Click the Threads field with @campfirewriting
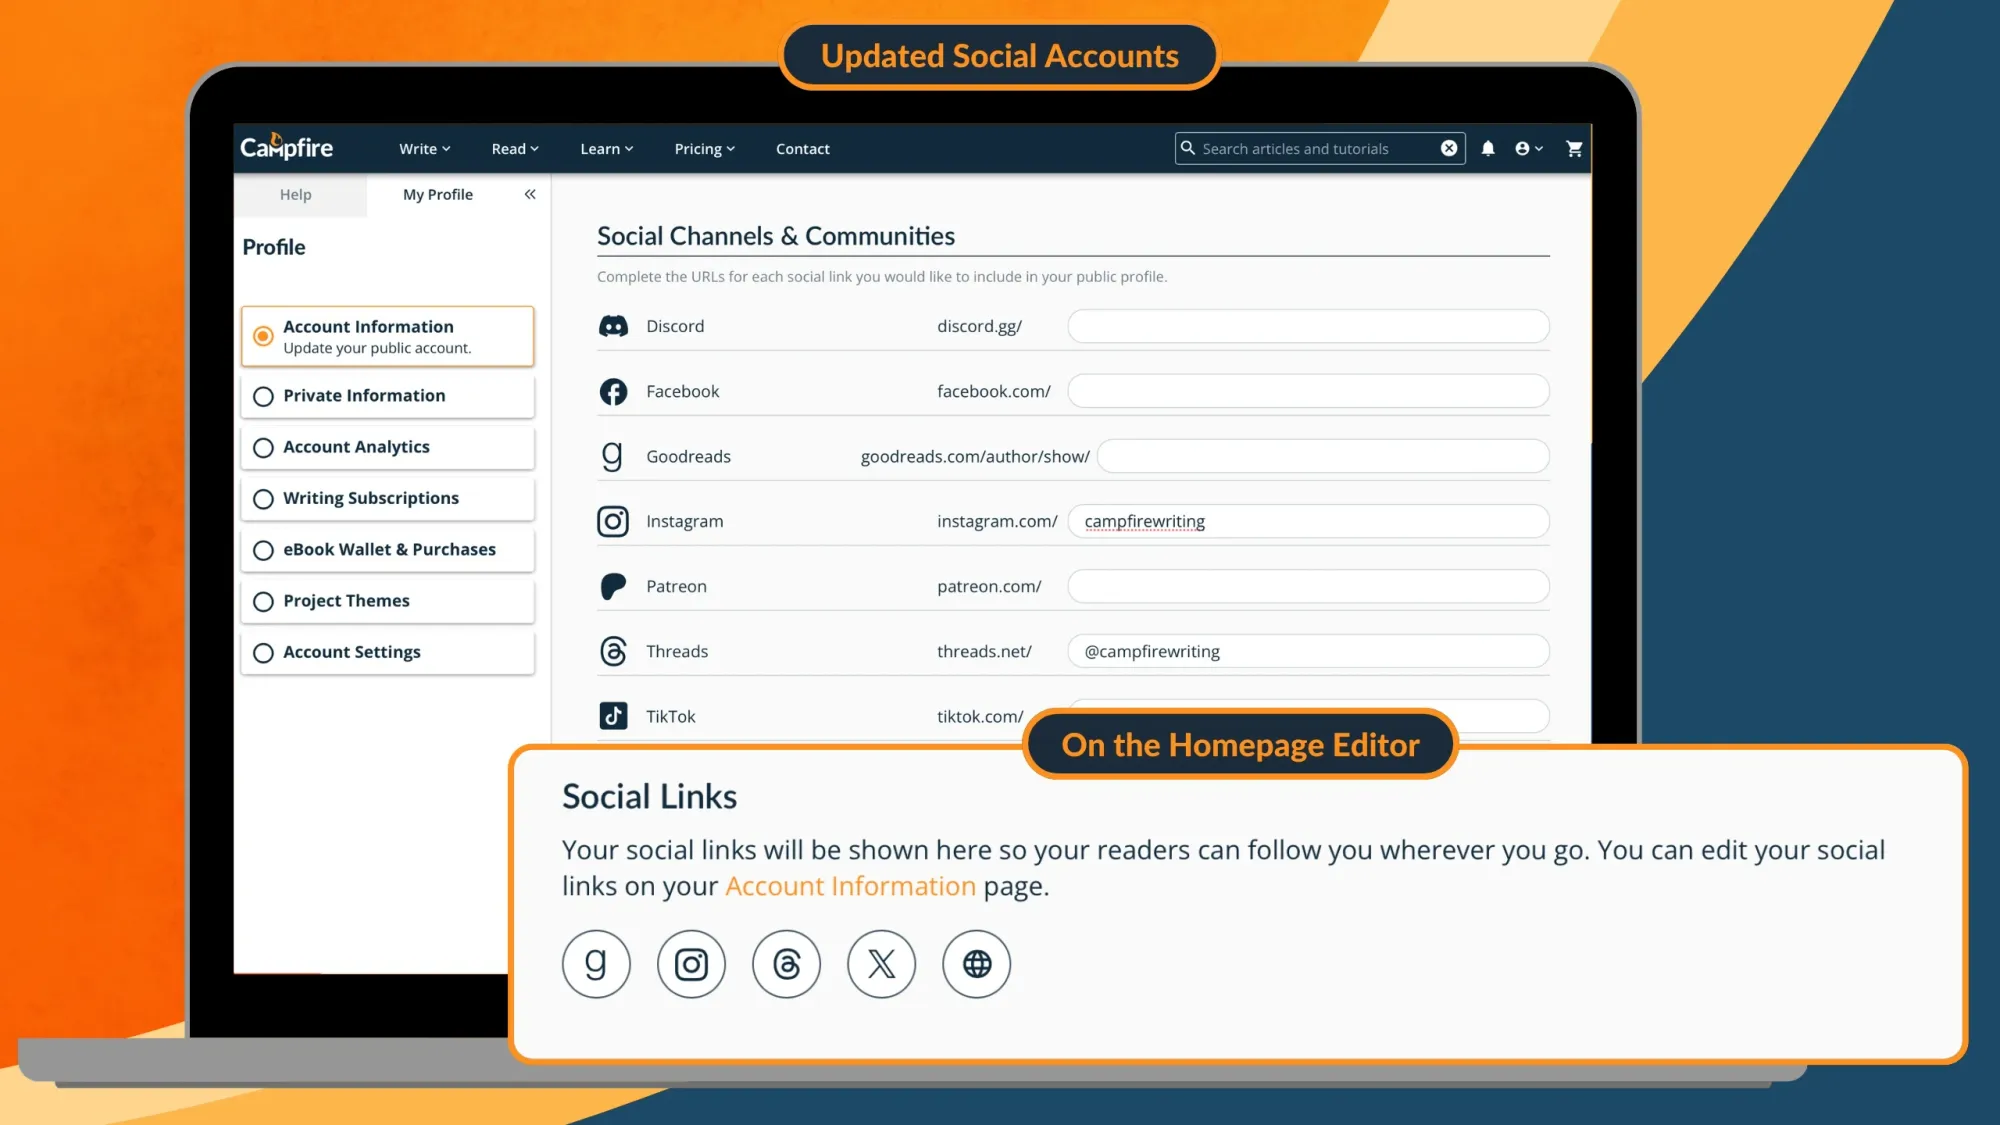The height and width of the screenshot is (1125, 2000). 1308,651
